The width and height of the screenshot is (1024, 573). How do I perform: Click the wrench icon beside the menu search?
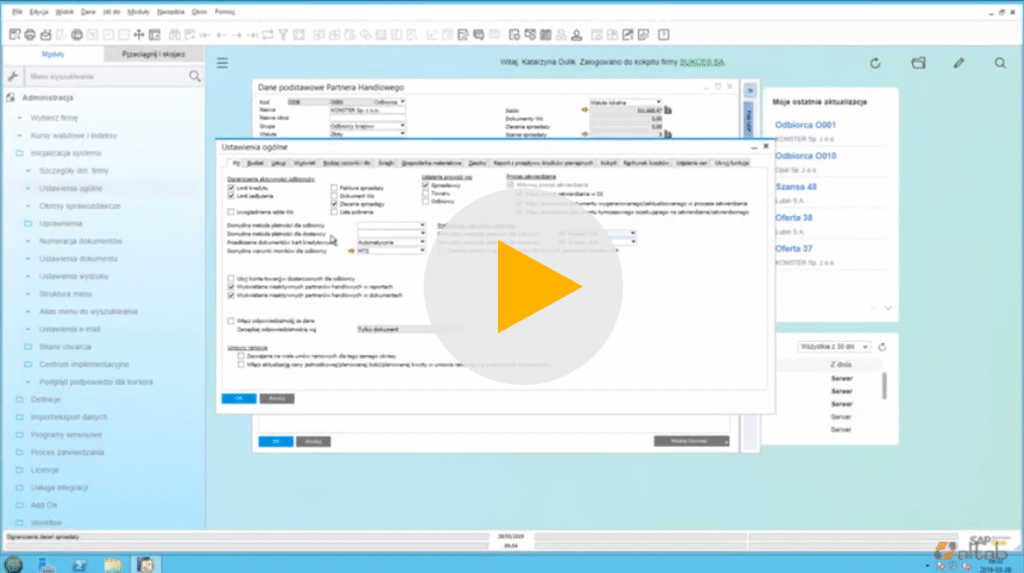tap(13, 76)
